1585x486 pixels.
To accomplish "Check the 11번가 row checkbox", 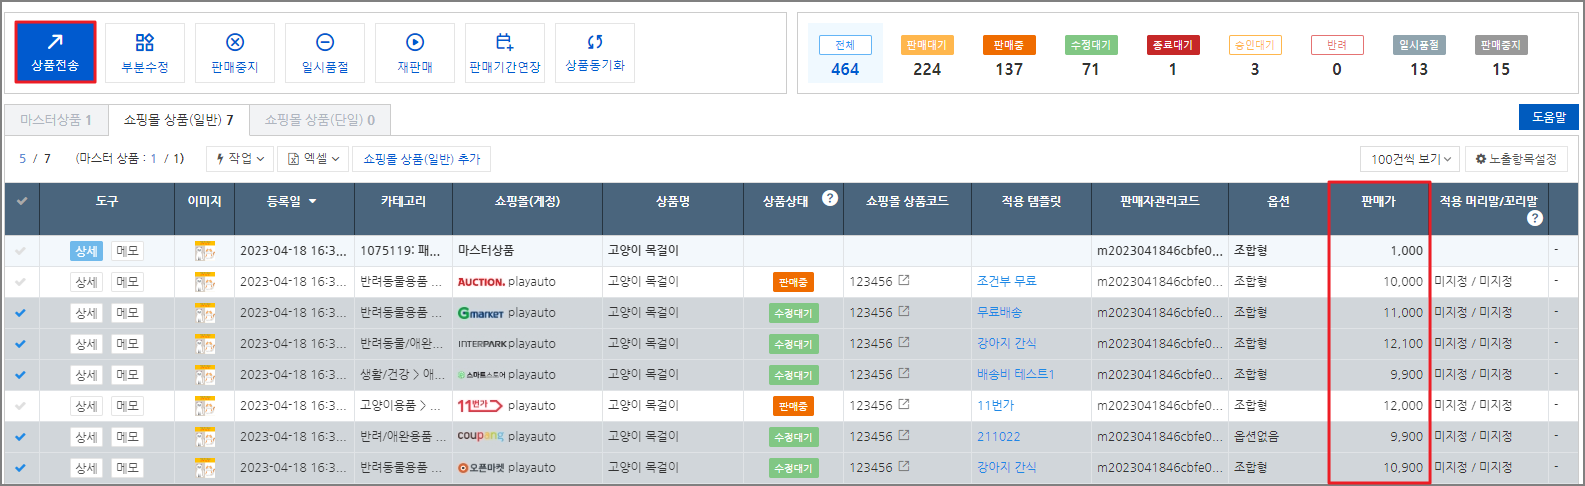I will tap(21, 406).
